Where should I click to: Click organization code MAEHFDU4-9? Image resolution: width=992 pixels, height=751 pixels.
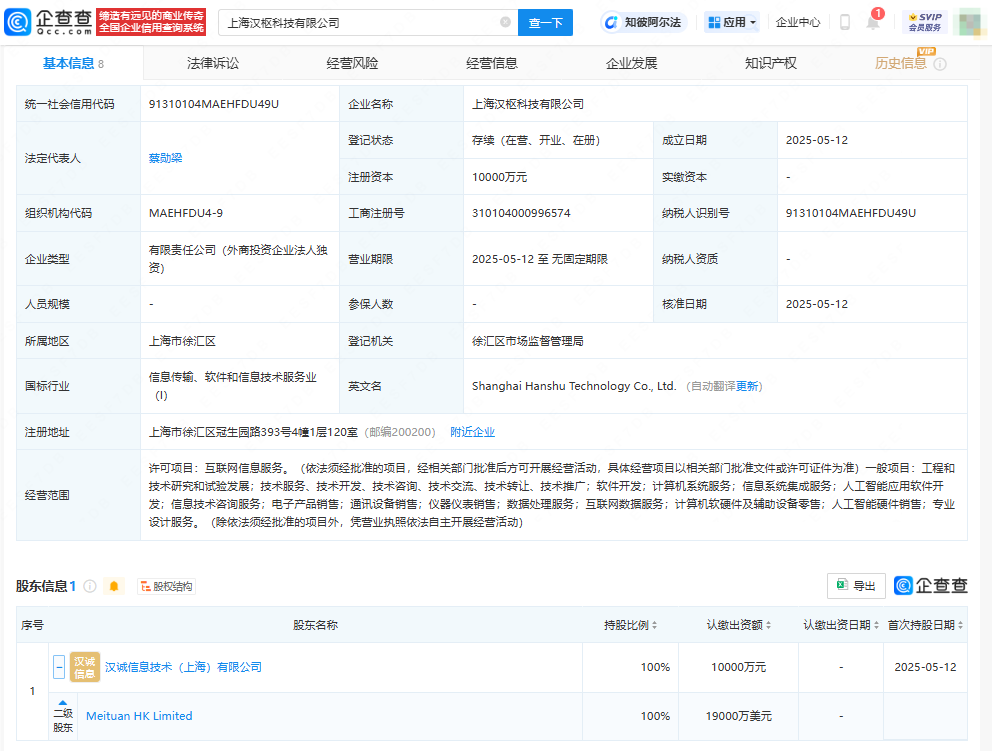pyautogui.click(x=186, y=213)
